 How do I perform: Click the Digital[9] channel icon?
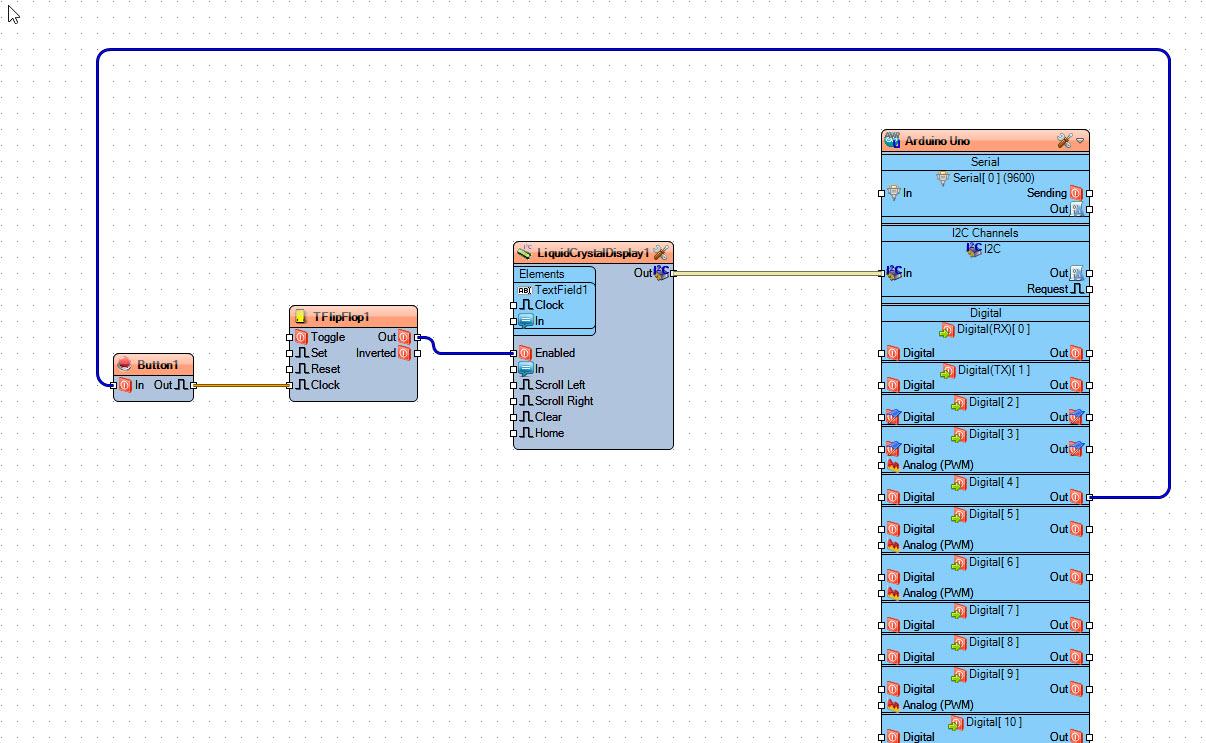point(960,675)
